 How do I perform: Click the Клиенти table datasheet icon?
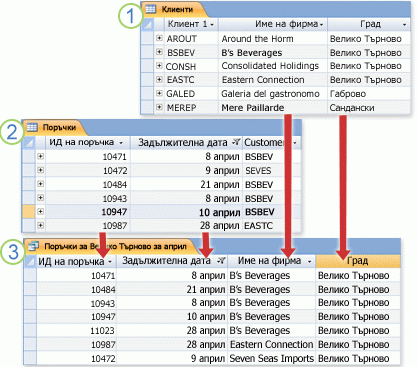pyautogui.click(x=151, y=9)
